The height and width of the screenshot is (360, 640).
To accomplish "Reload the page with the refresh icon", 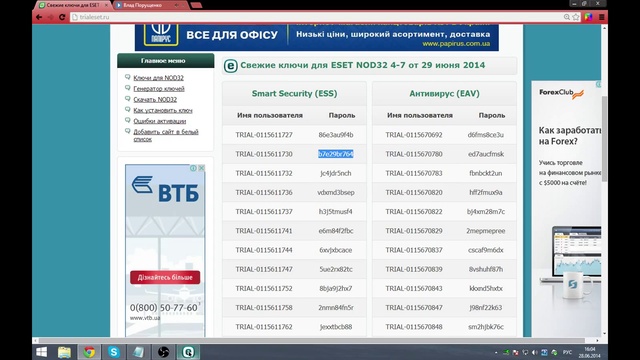I will click(62, 17).
